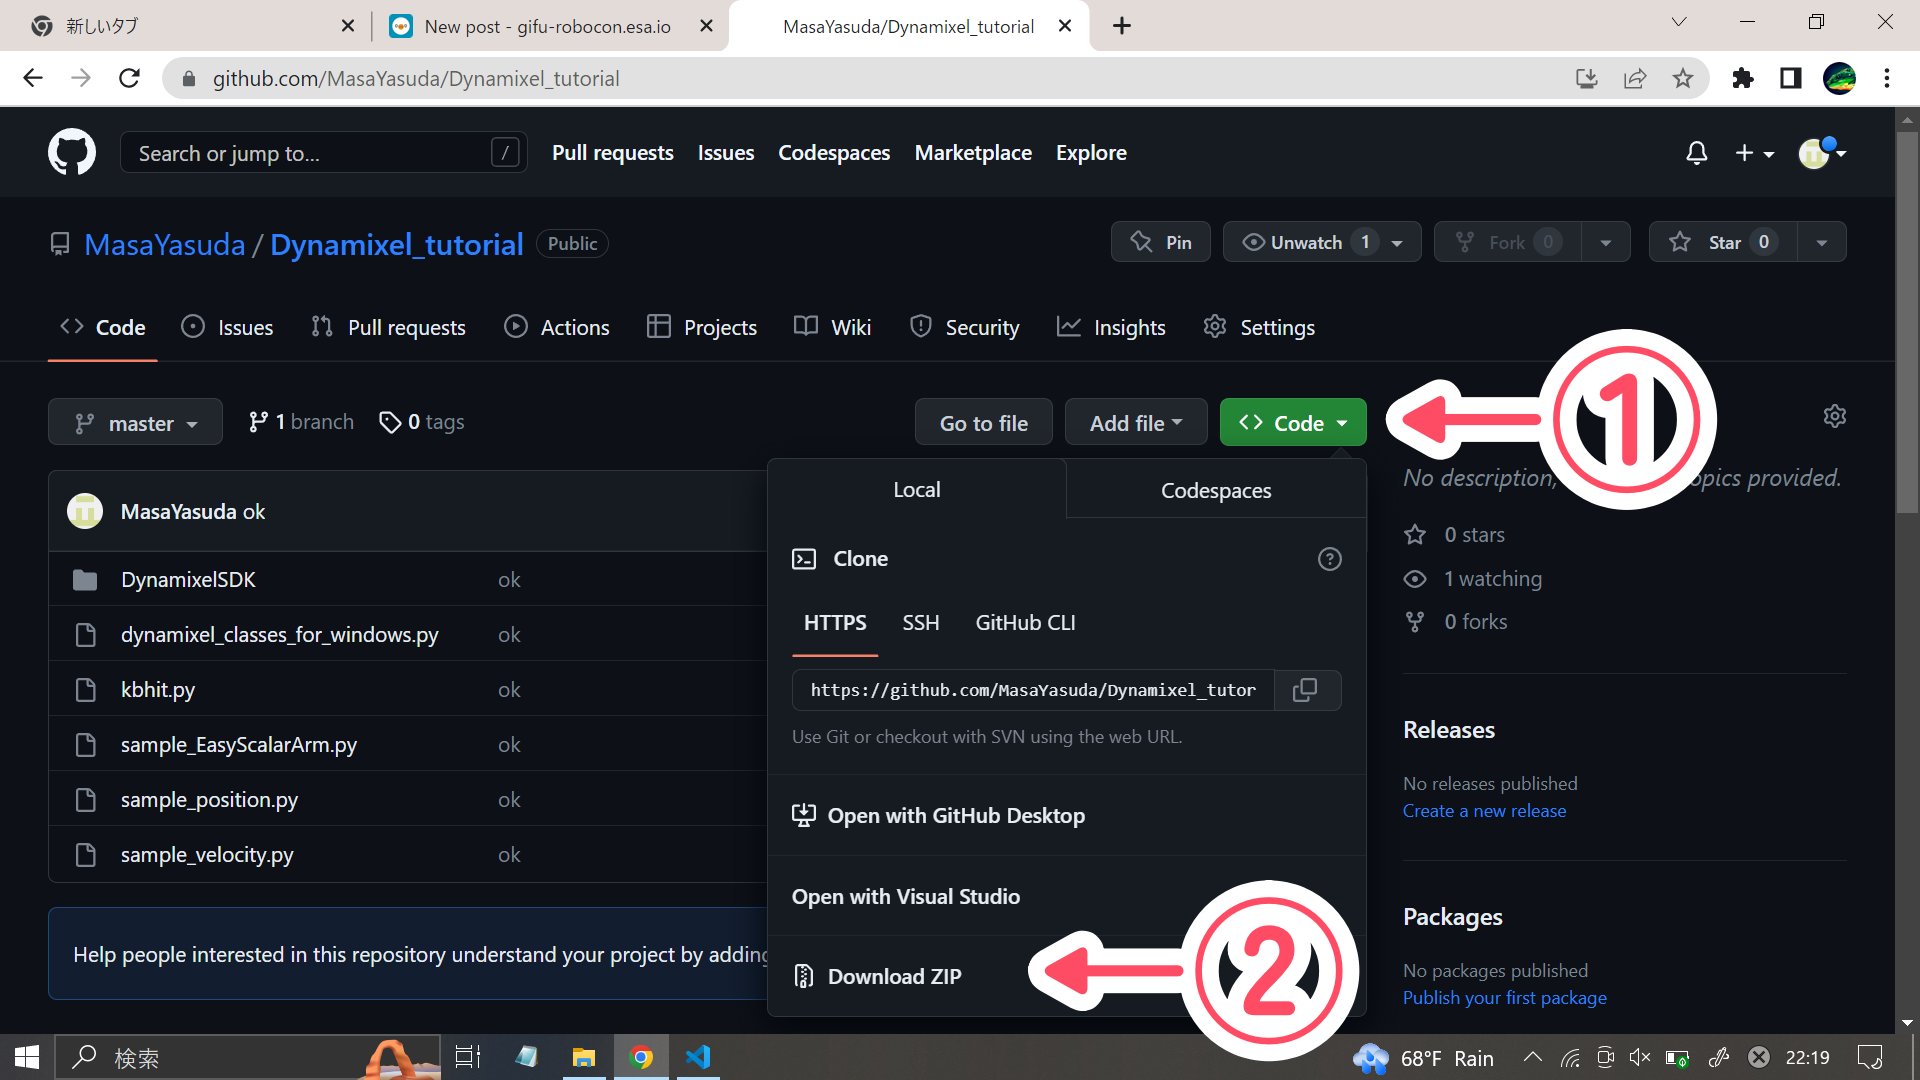1920x1080 pixels.
Task: Switch to the Codespaces tab in popup
Action: (x=1215, y=490)
